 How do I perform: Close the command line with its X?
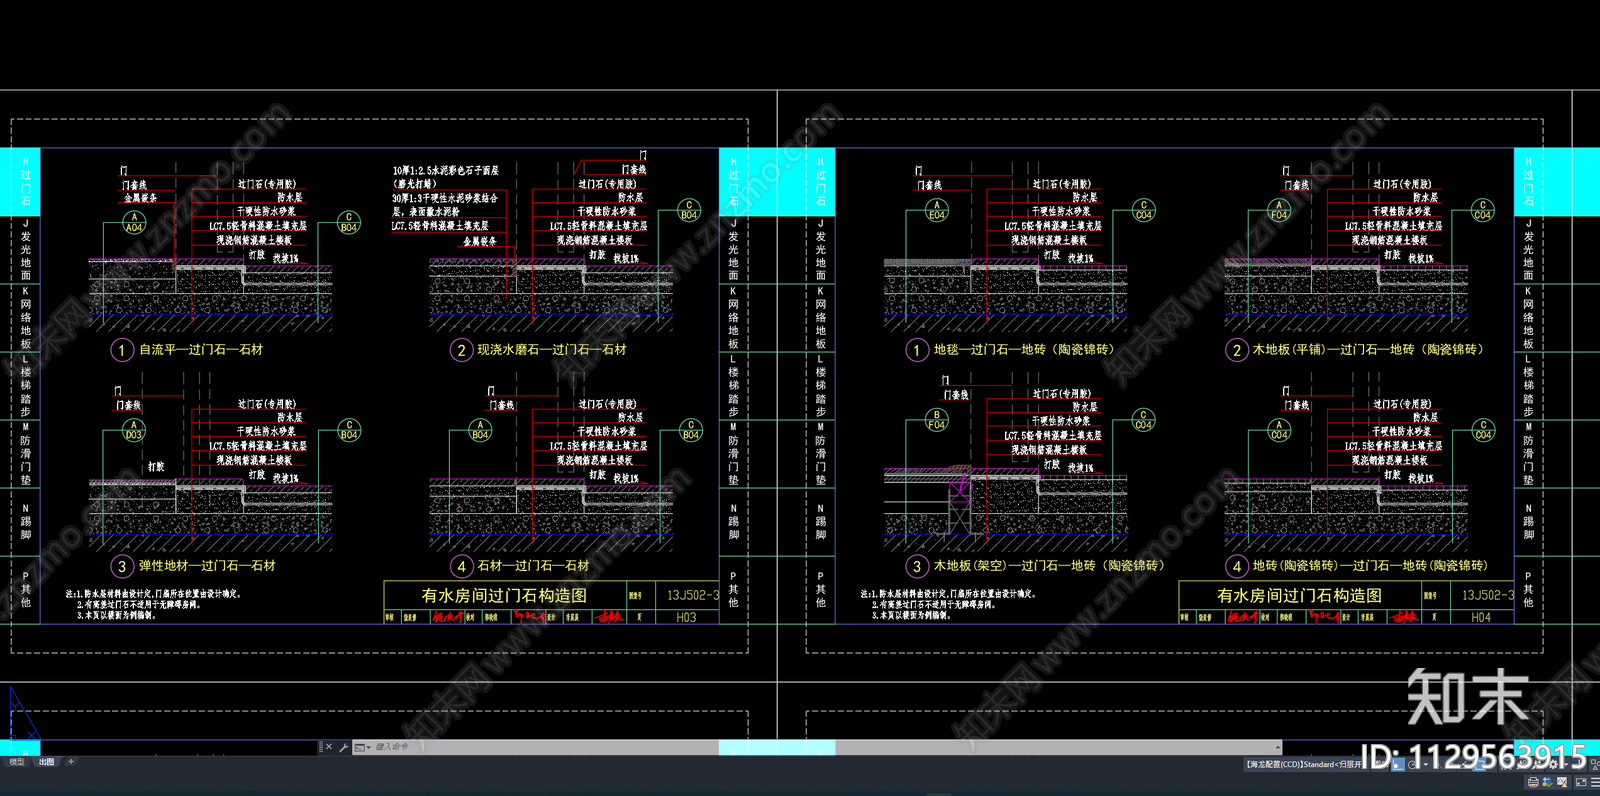point(329,747)
